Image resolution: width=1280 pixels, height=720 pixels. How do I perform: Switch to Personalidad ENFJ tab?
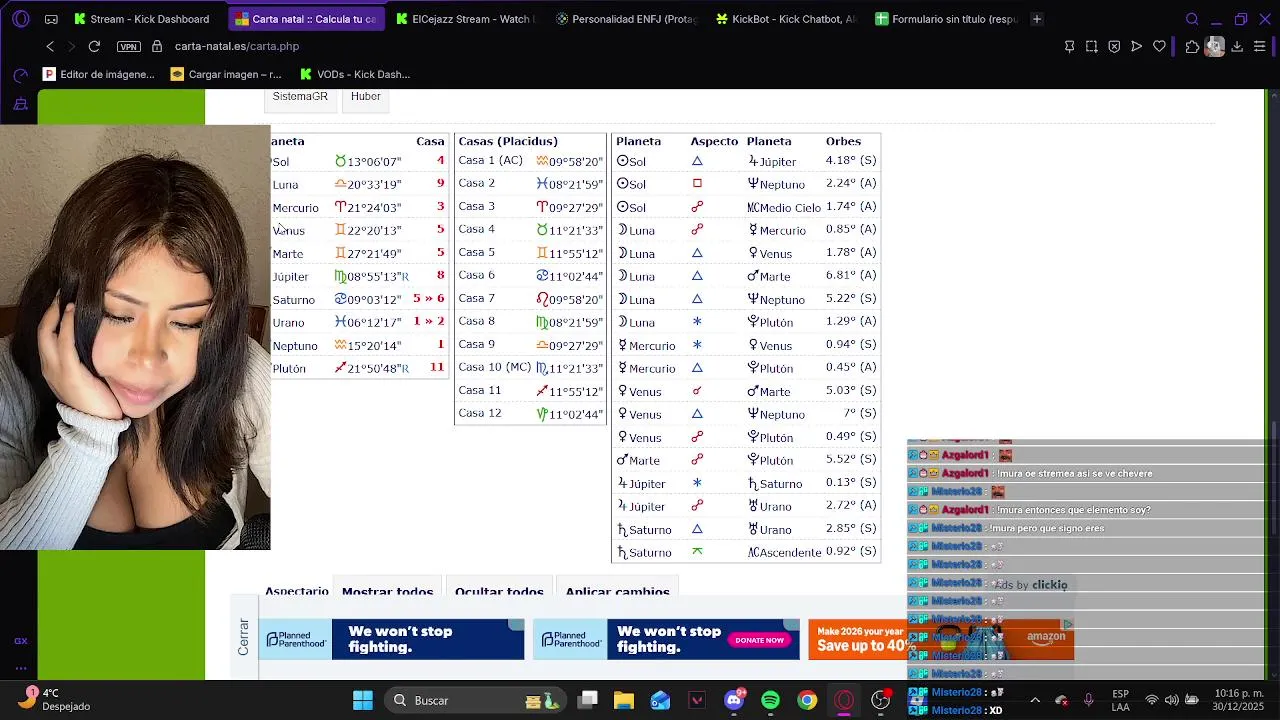coord(626,19)
